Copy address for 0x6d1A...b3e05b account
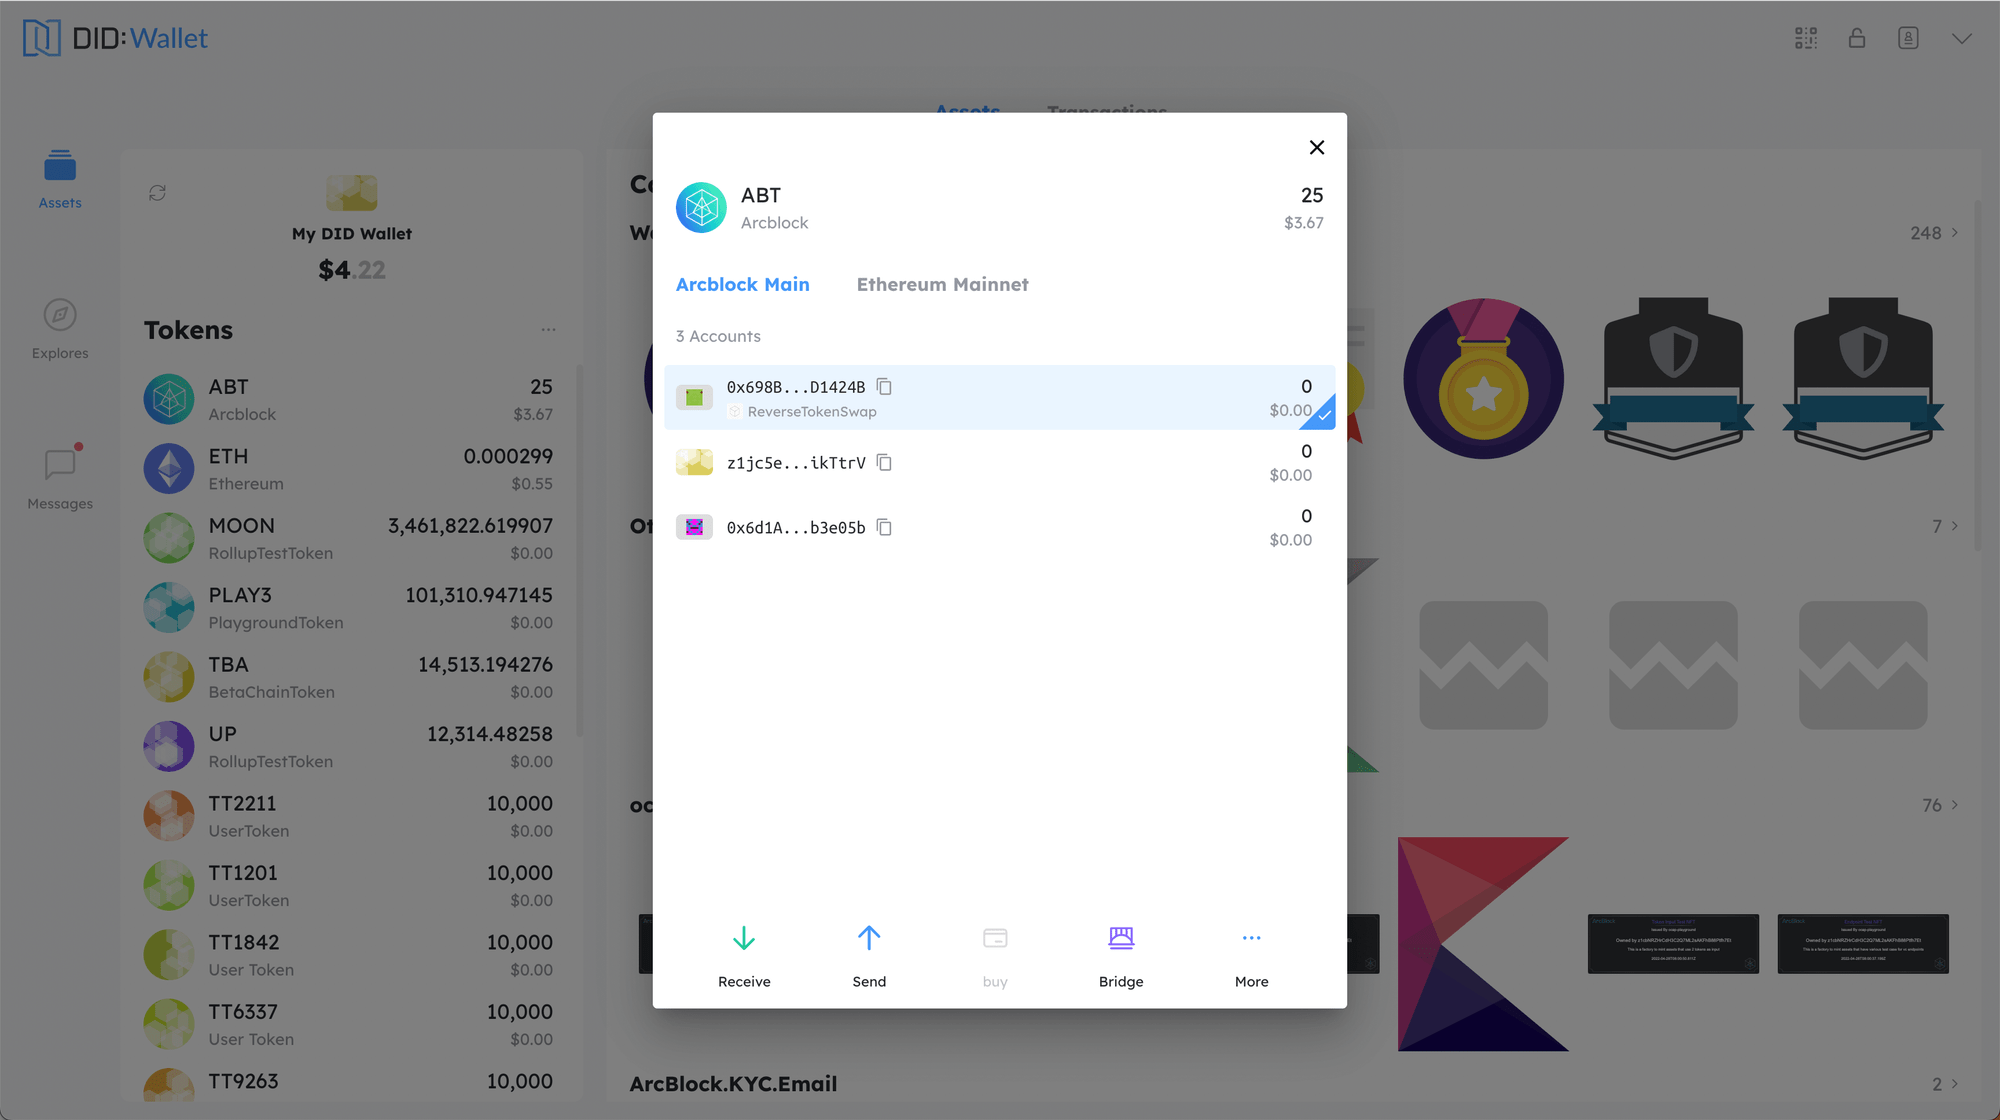This screenshot has height=1120, width=2000. (x=885, y=526)
